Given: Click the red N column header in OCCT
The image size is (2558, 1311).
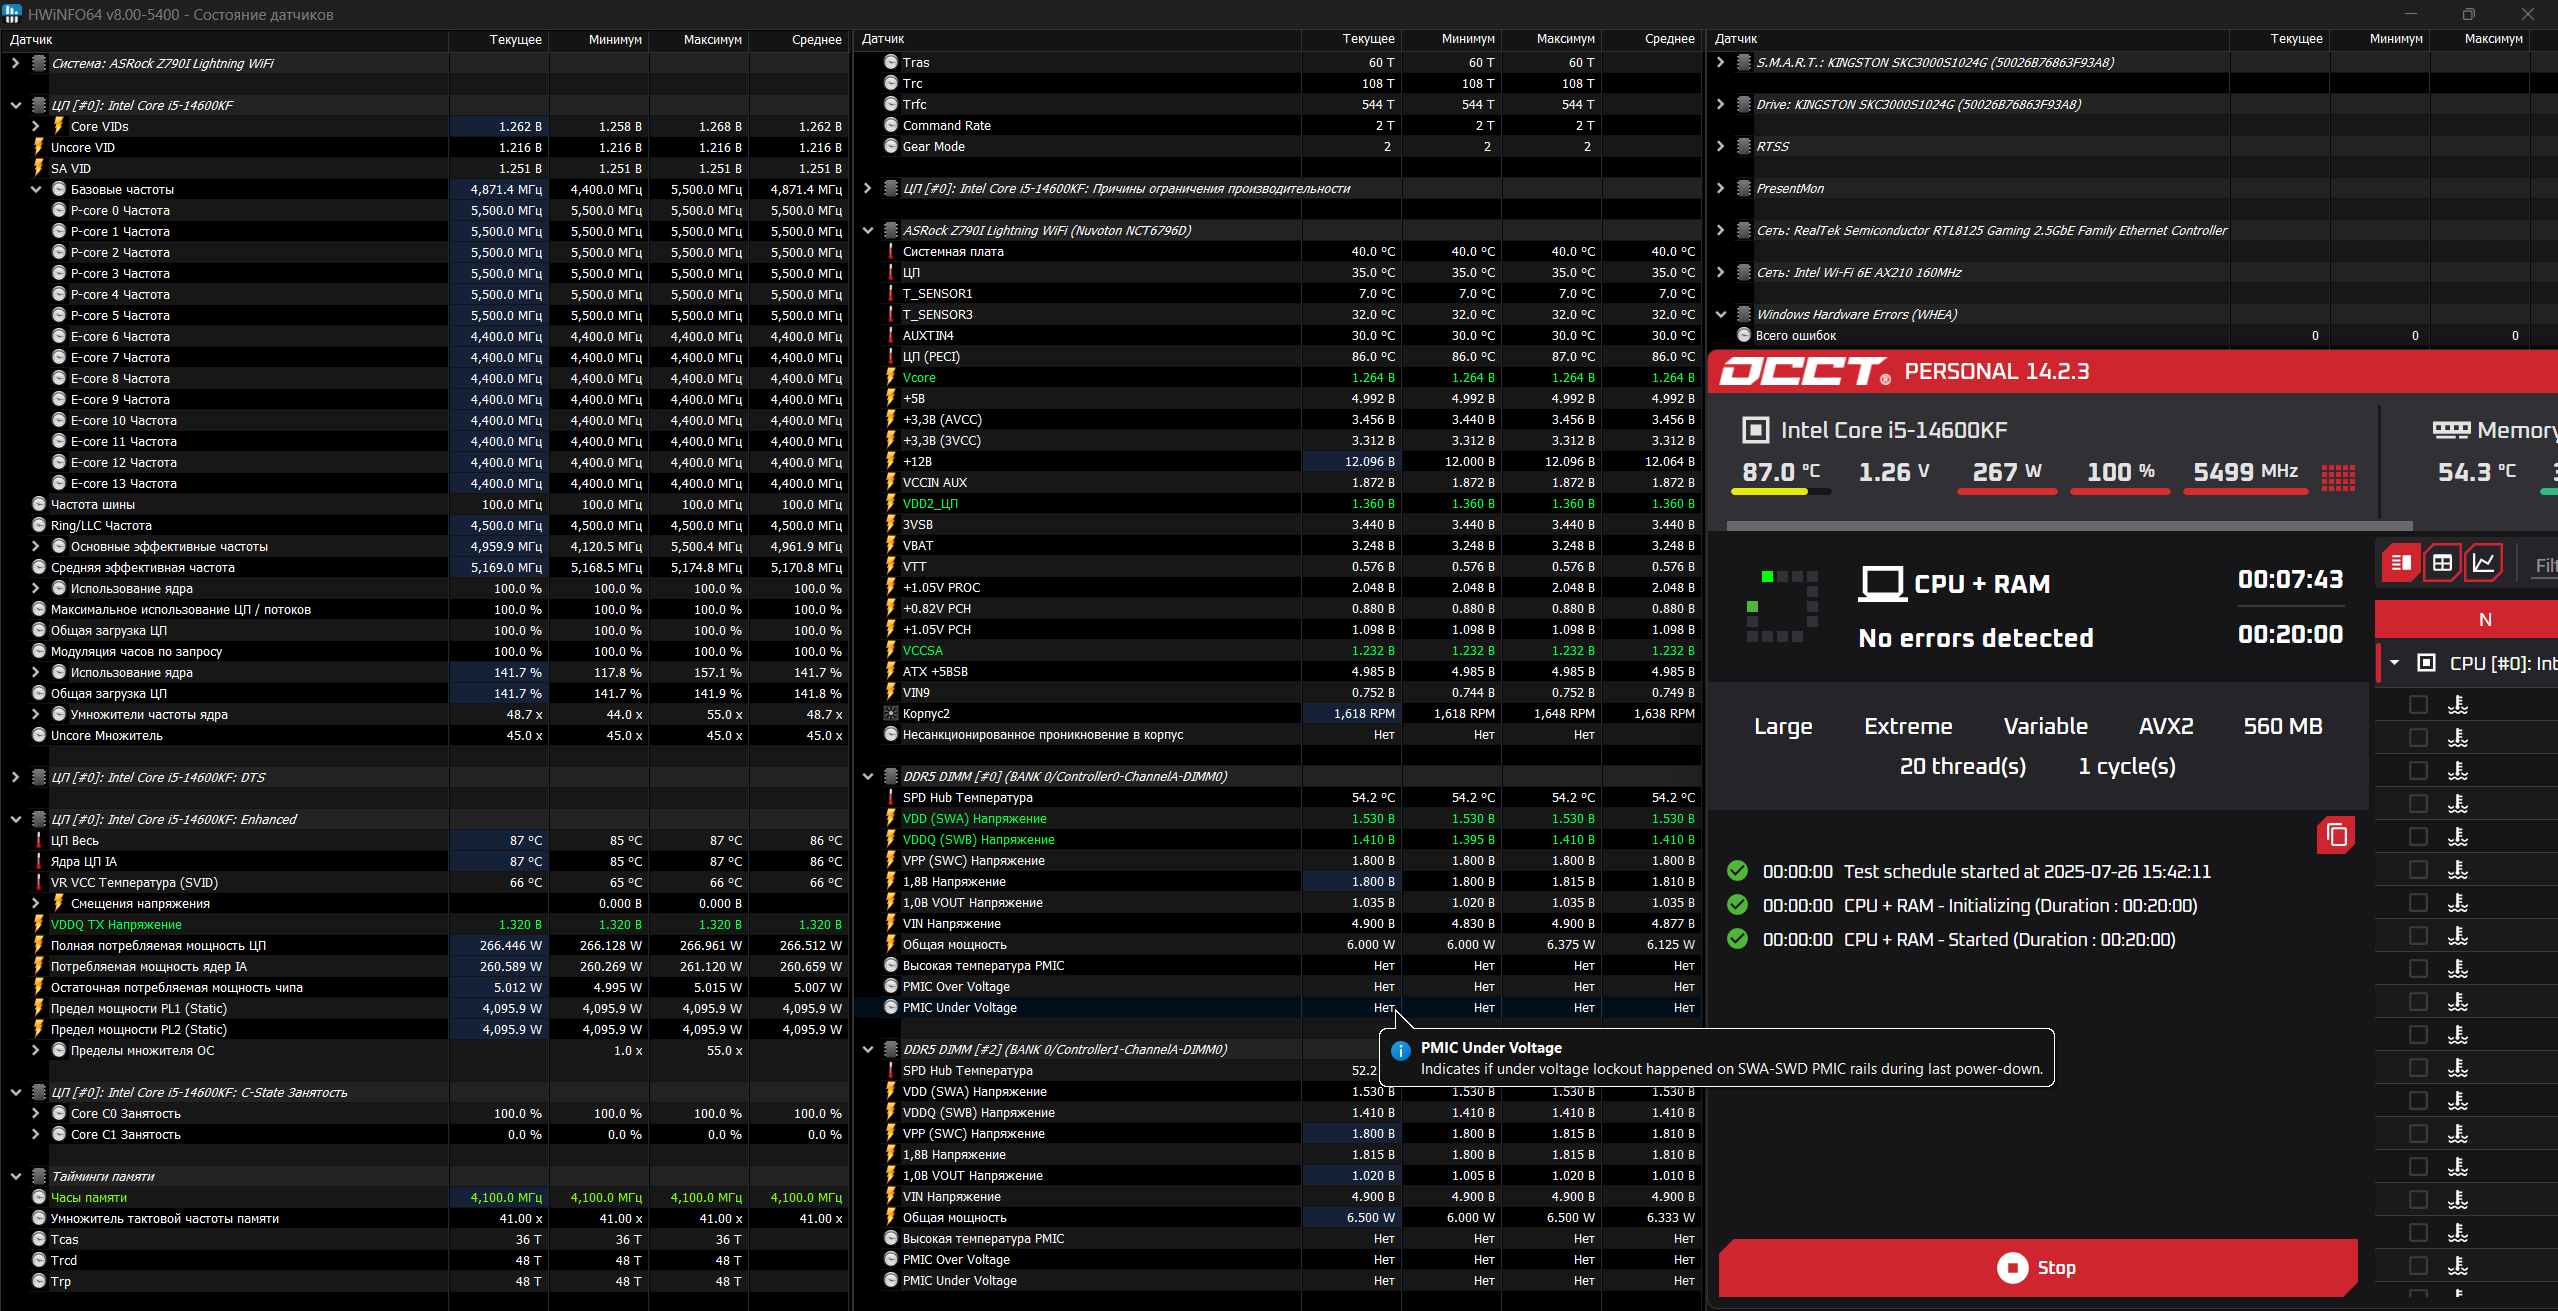Looking at the screenshot, I should click(x=2484, y=620).
